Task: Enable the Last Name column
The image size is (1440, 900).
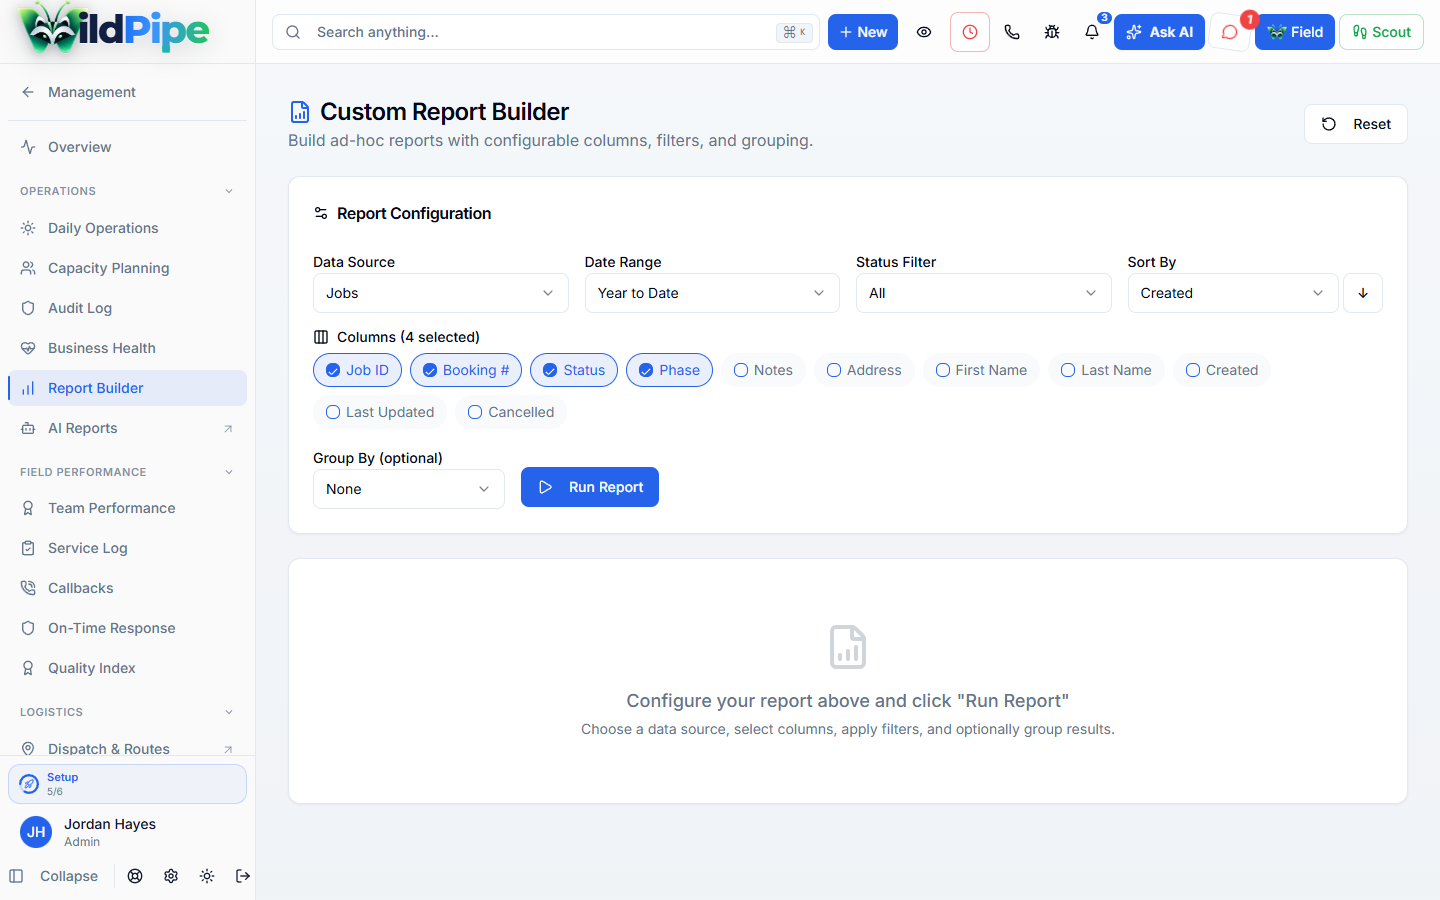Action: click(1106, 370)
